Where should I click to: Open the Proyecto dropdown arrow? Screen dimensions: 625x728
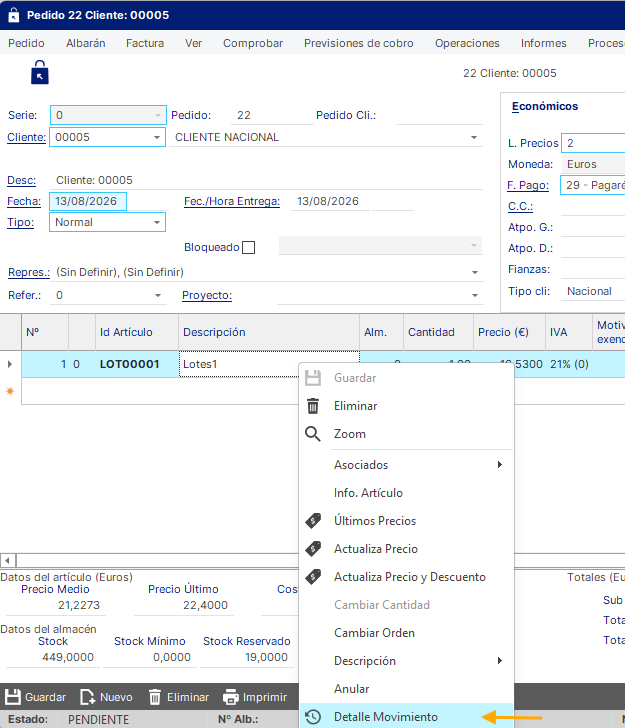475,295
